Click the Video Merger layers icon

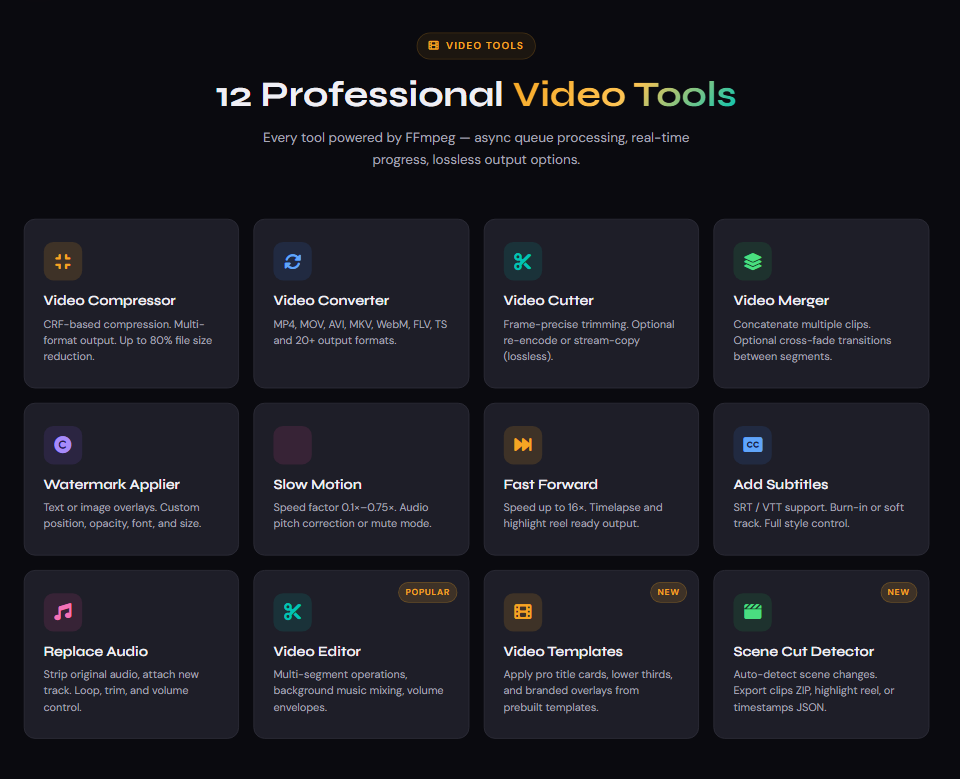pos(753,262)
